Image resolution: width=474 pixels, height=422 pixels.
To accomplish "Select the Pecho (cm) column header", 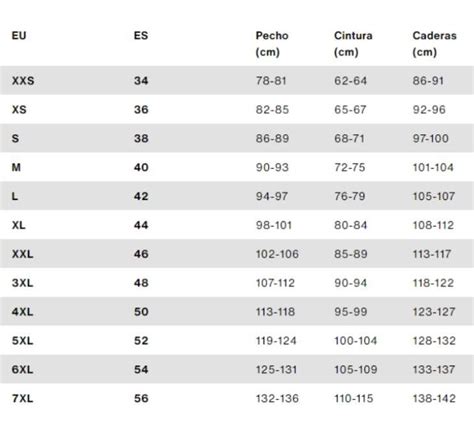I will (272, 44).
